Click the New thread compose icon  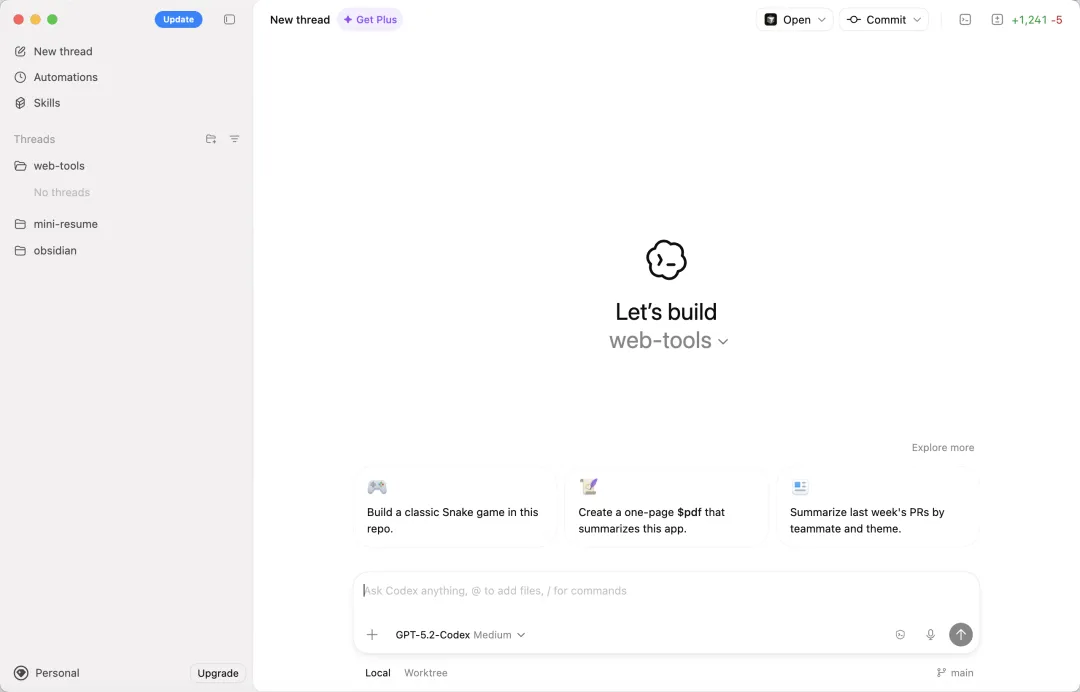(21, 52)
